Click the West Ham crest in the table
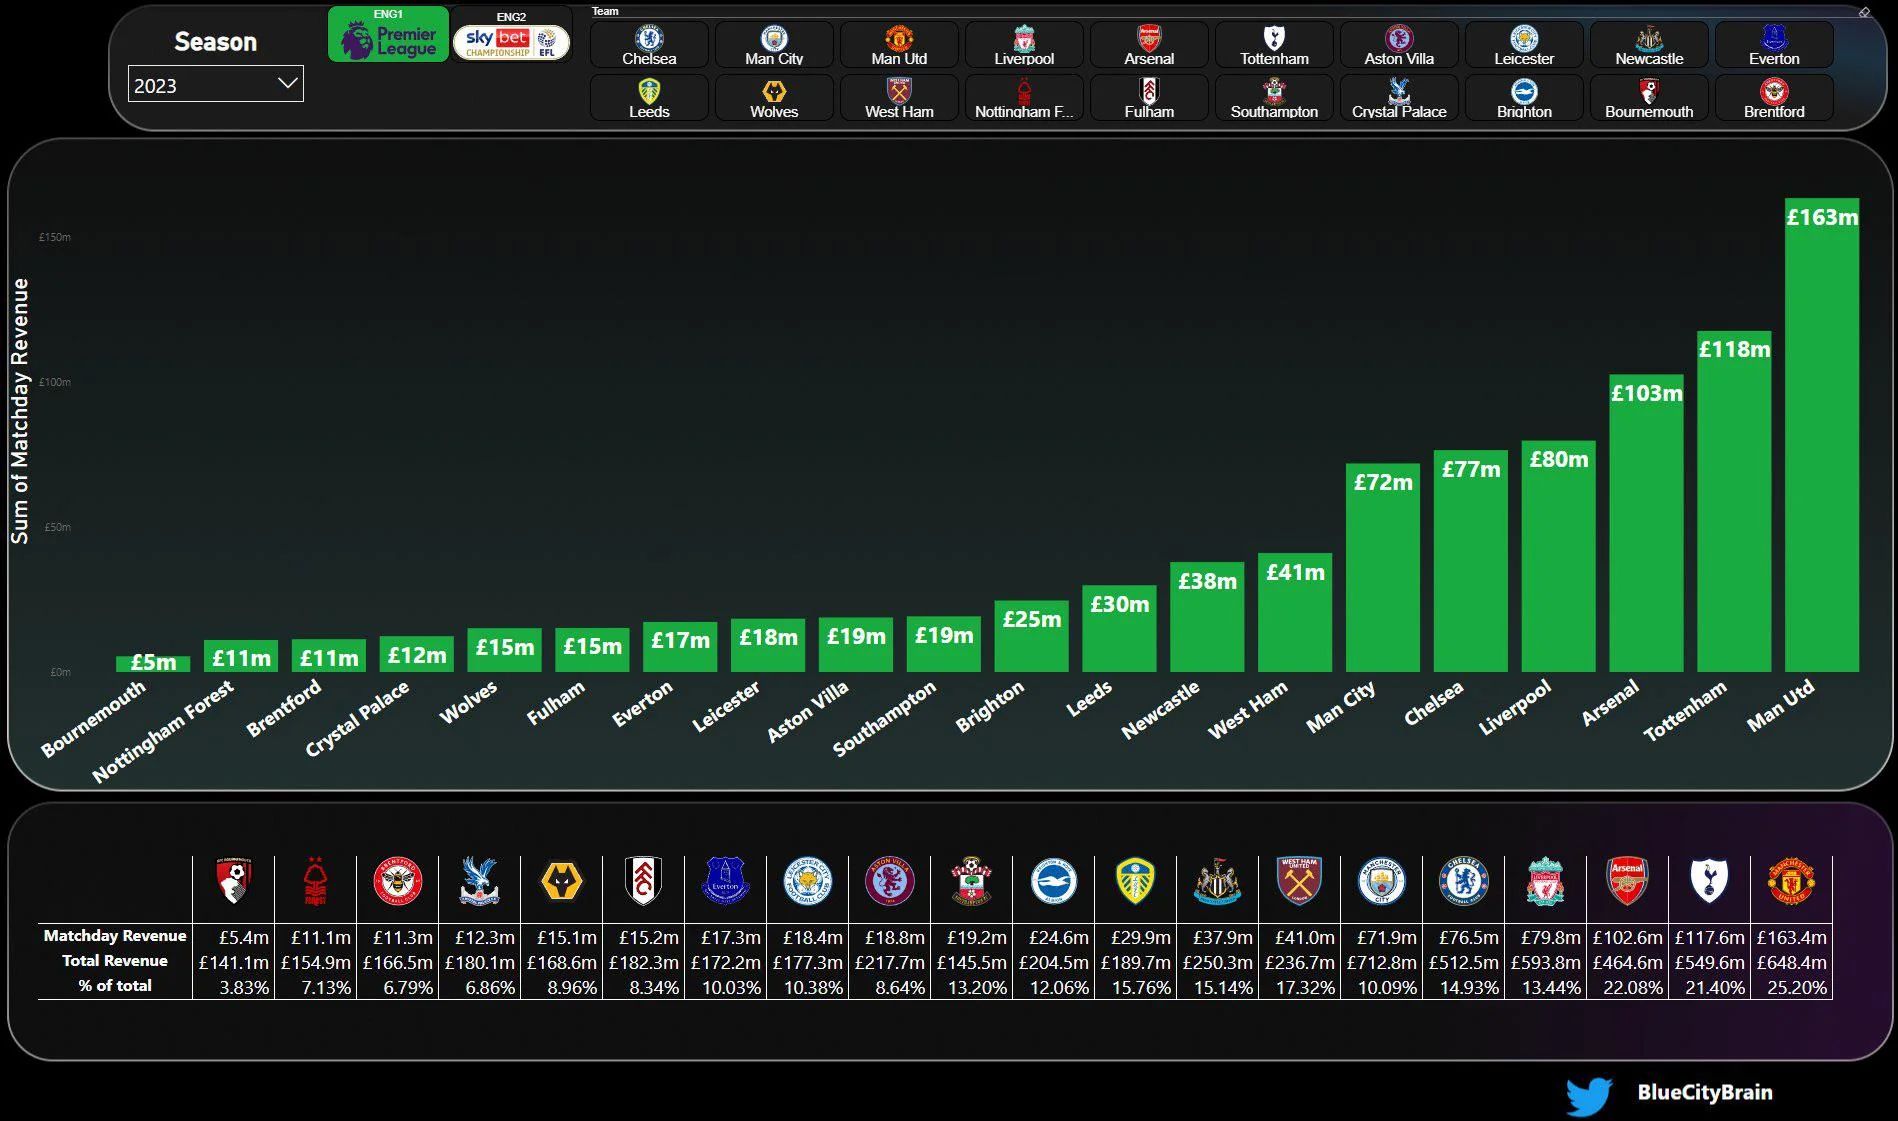Screen dimensions: 1898x1121 1299,881
